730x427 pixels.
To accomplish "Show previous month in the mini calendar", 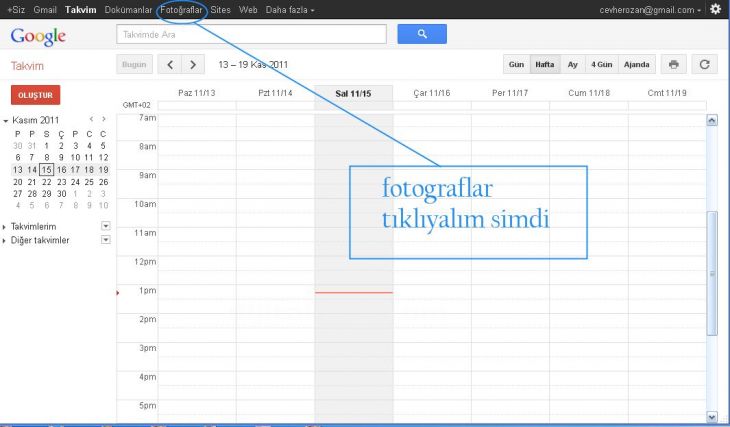I will click(91, 120).
